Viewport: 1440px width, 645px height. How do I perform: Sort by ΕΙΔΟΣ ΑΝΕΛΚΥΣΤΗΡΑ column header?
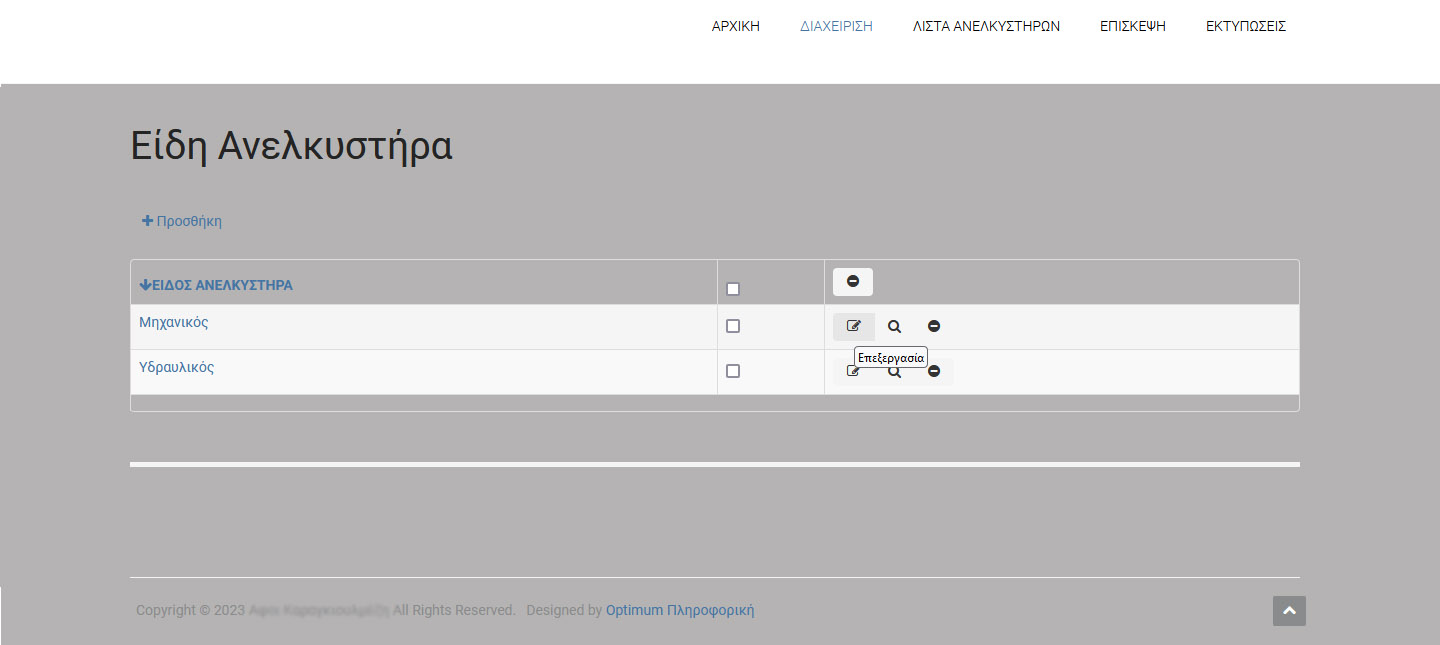(216, 285)
